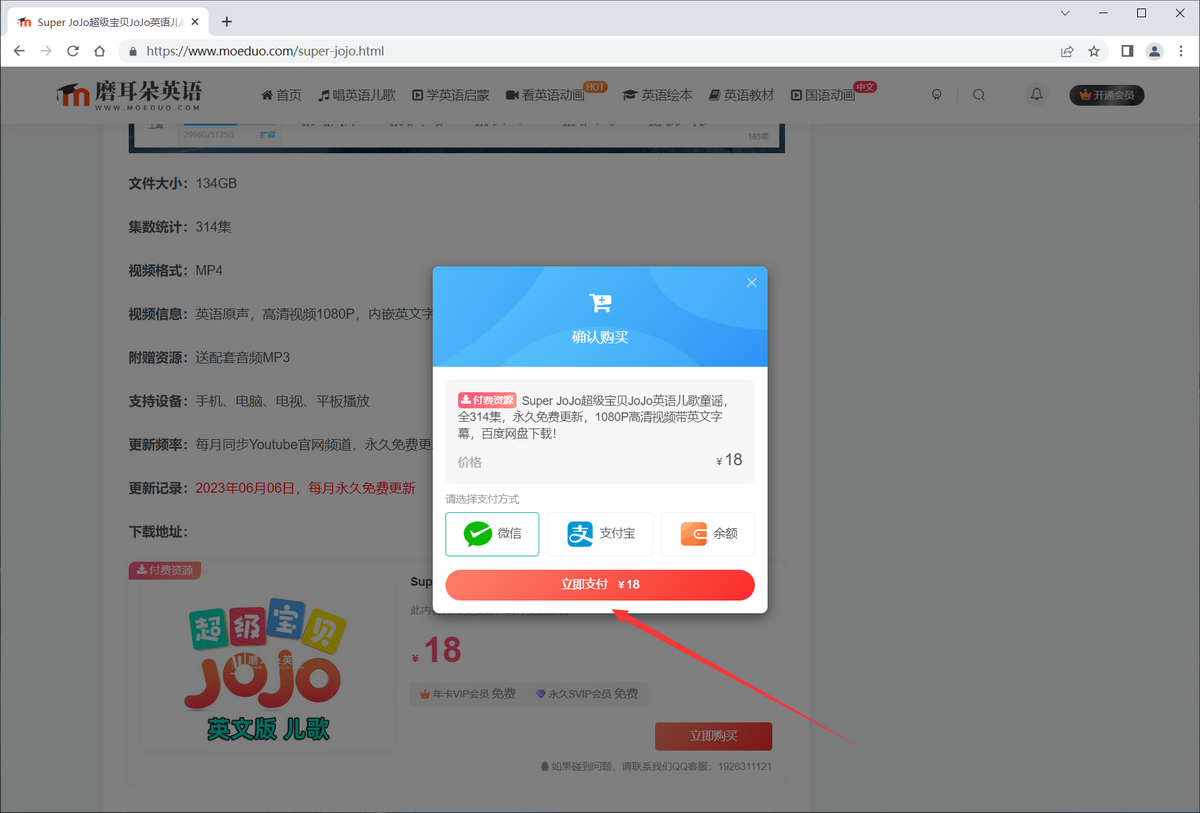Open notifications with the bell icon
Viewport: 1200px width, 813px height.
(x=1036, y=94)
